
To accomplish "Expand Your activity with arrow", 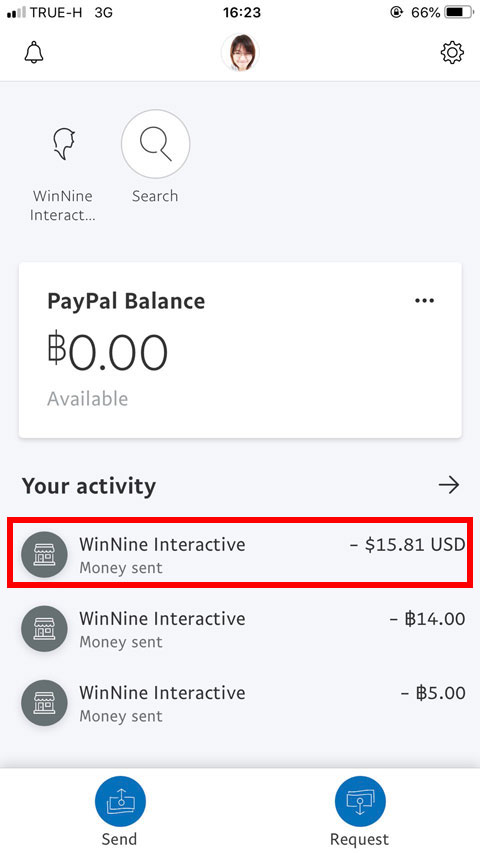I will 449,485.
